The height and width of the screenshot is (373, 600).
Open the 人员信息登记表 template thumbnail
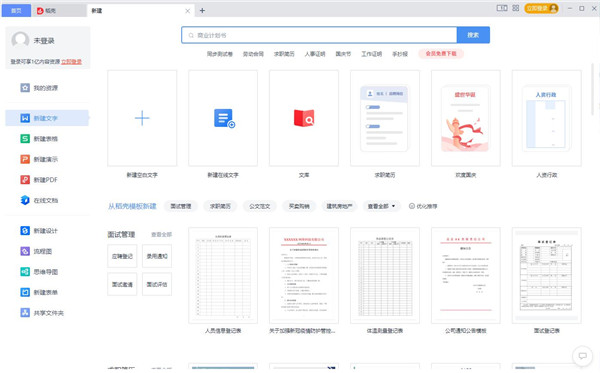[x=223, y=275]
